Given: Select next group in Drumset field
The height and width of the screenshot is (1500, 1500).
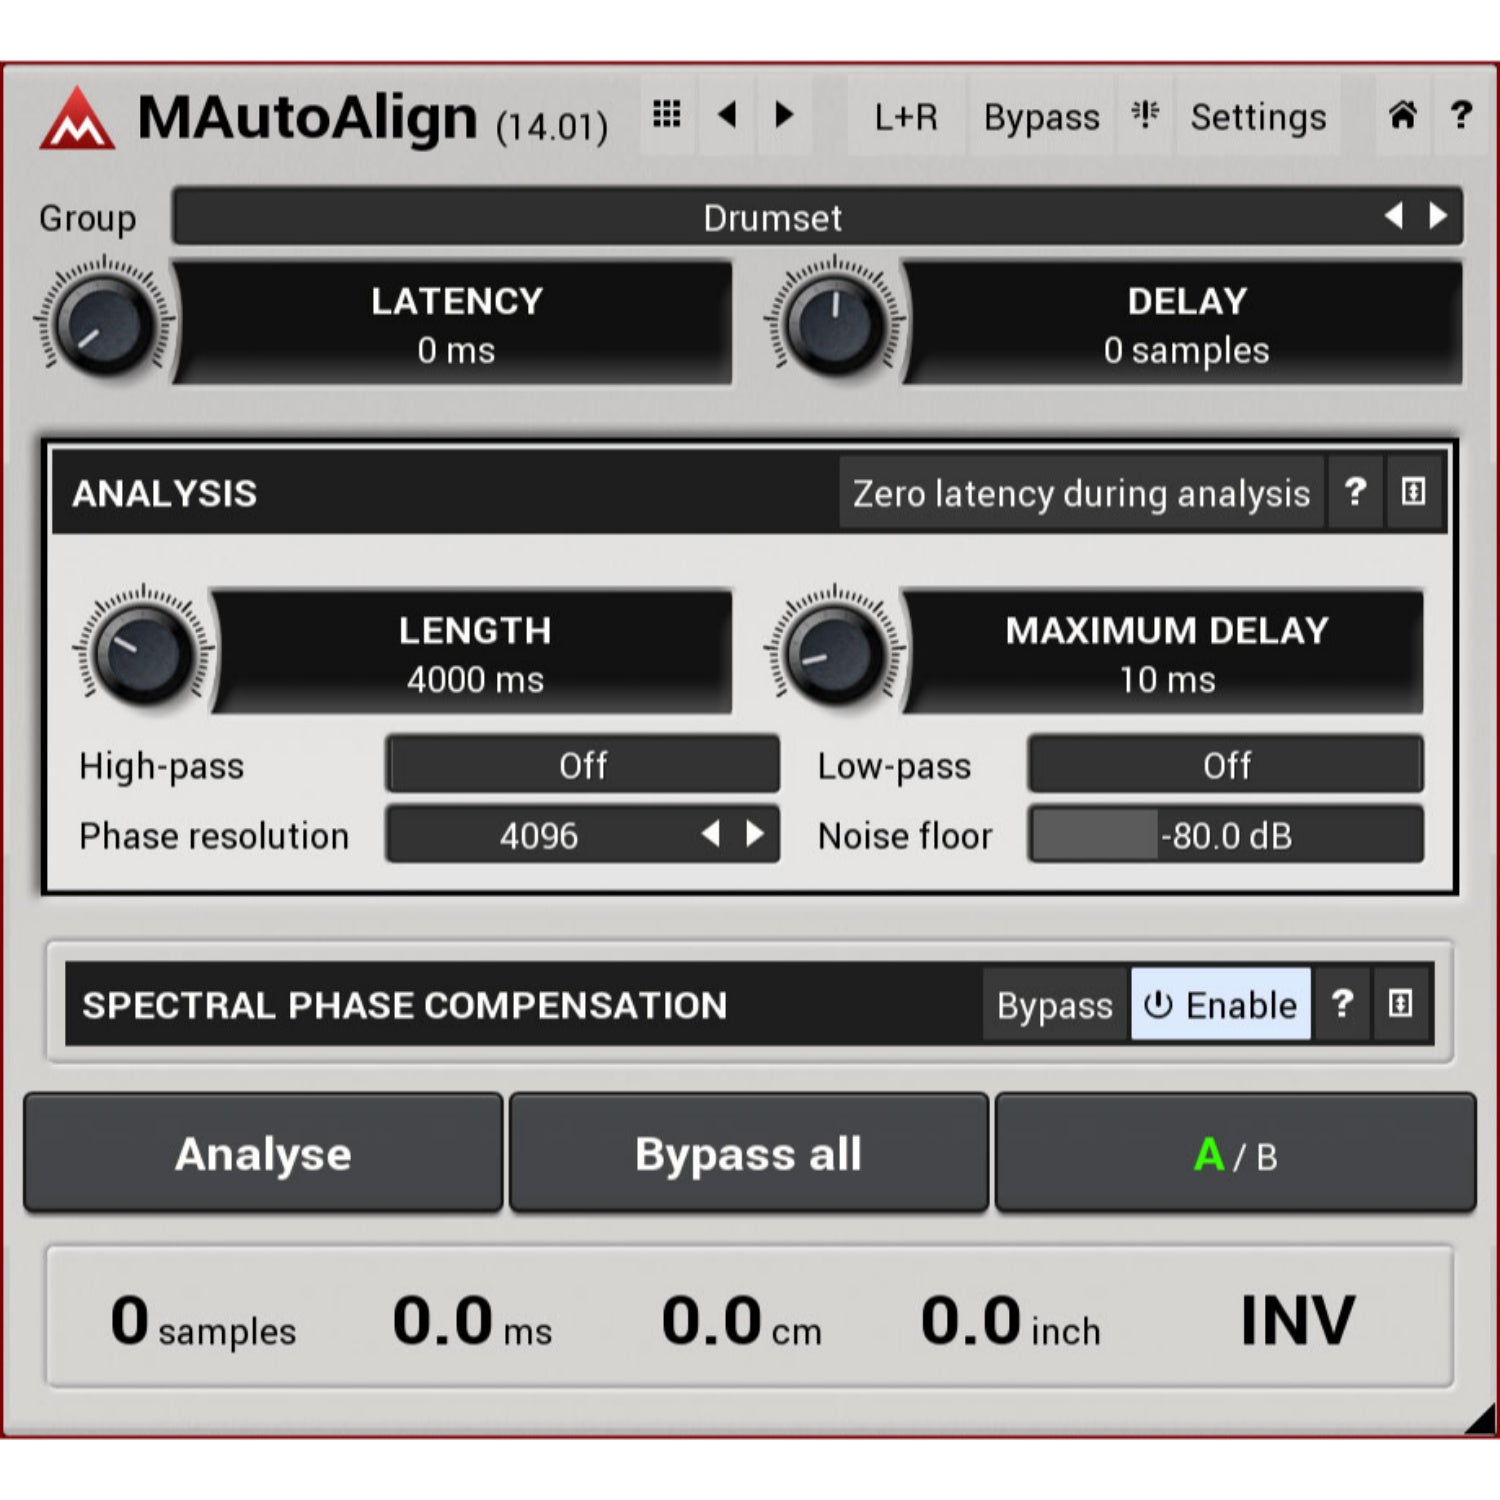Looking at the screenshot, I should 1438,216.
